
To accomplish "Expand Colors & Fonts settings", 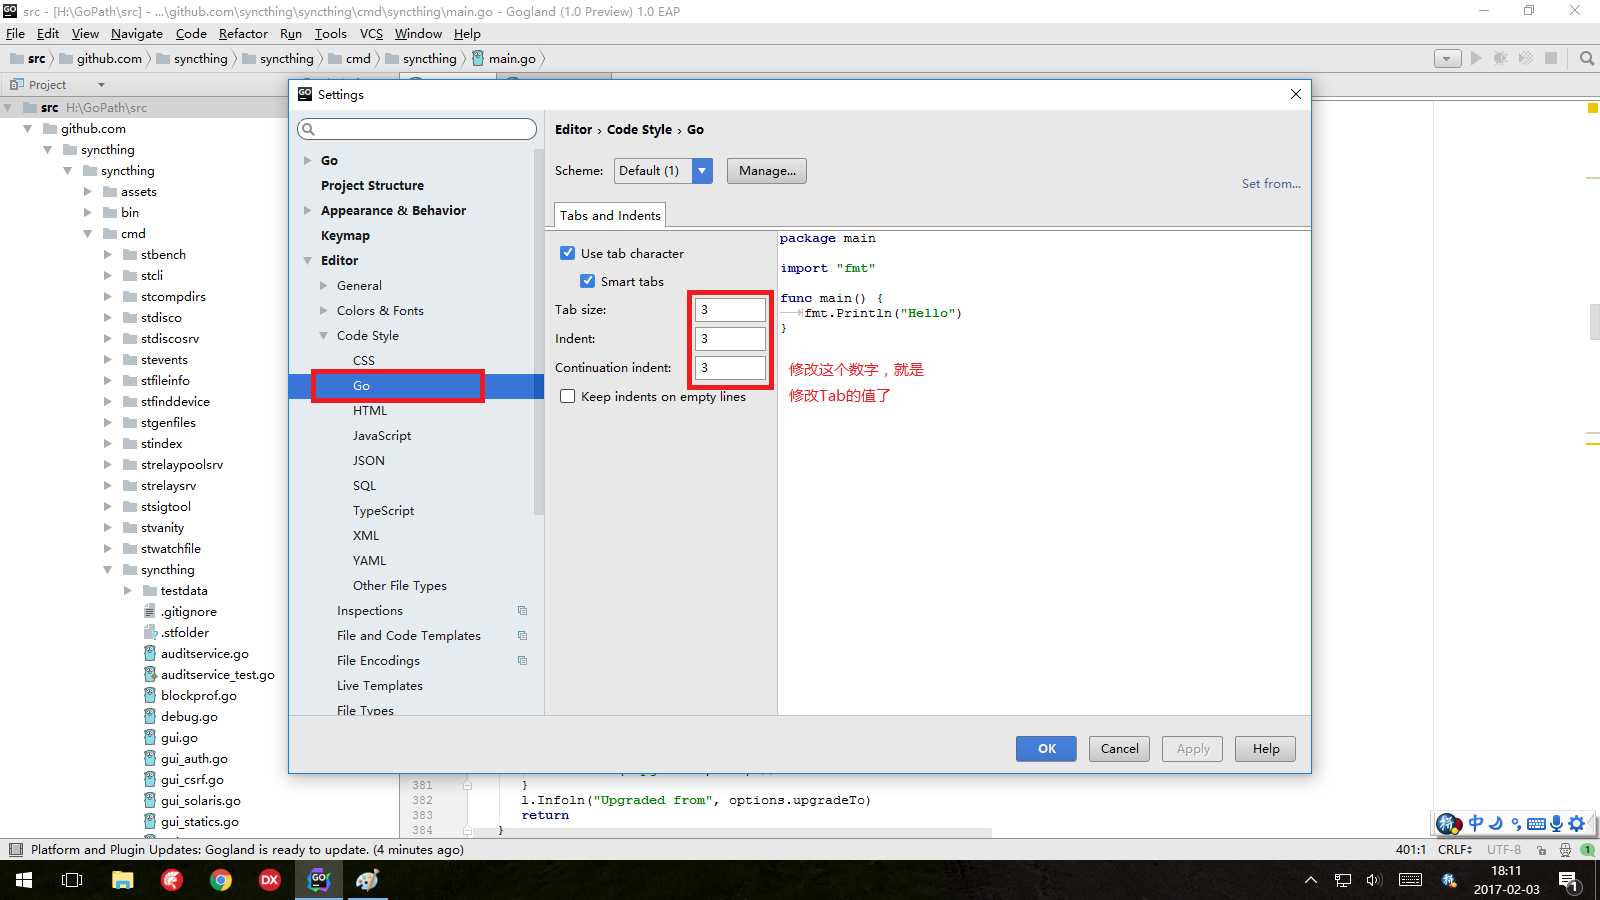I will [324, 310].
